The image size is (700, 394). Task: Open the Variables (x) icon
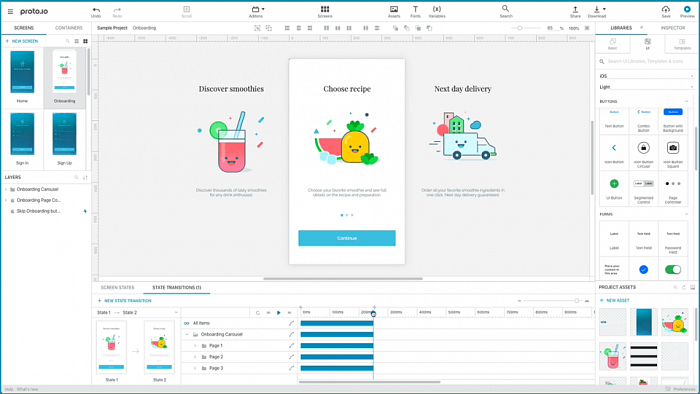437,9
